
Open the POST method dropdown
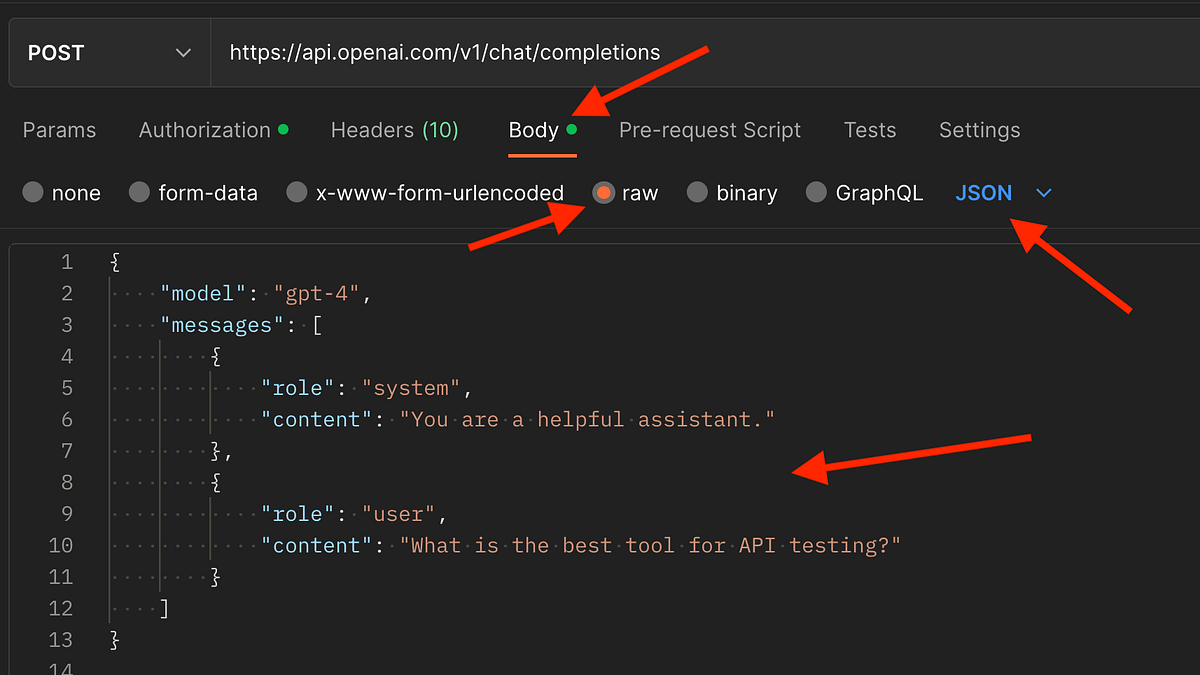click(x=108, y=53)
